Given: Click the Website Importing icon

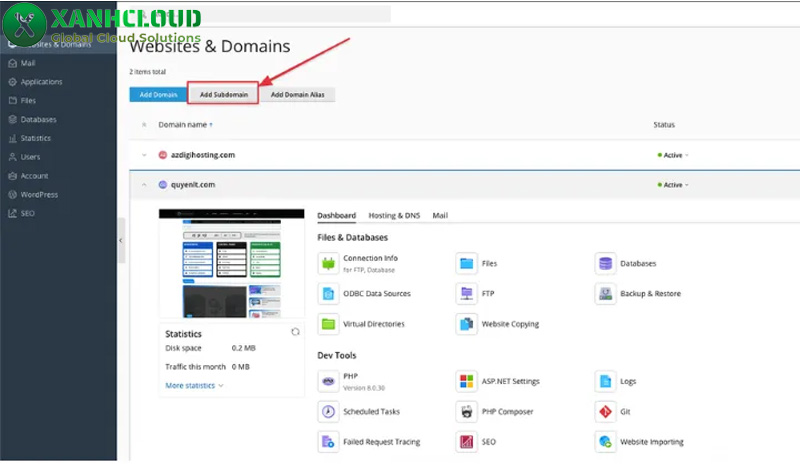Looking at the screenshot, I should click(x=605, y=441).
